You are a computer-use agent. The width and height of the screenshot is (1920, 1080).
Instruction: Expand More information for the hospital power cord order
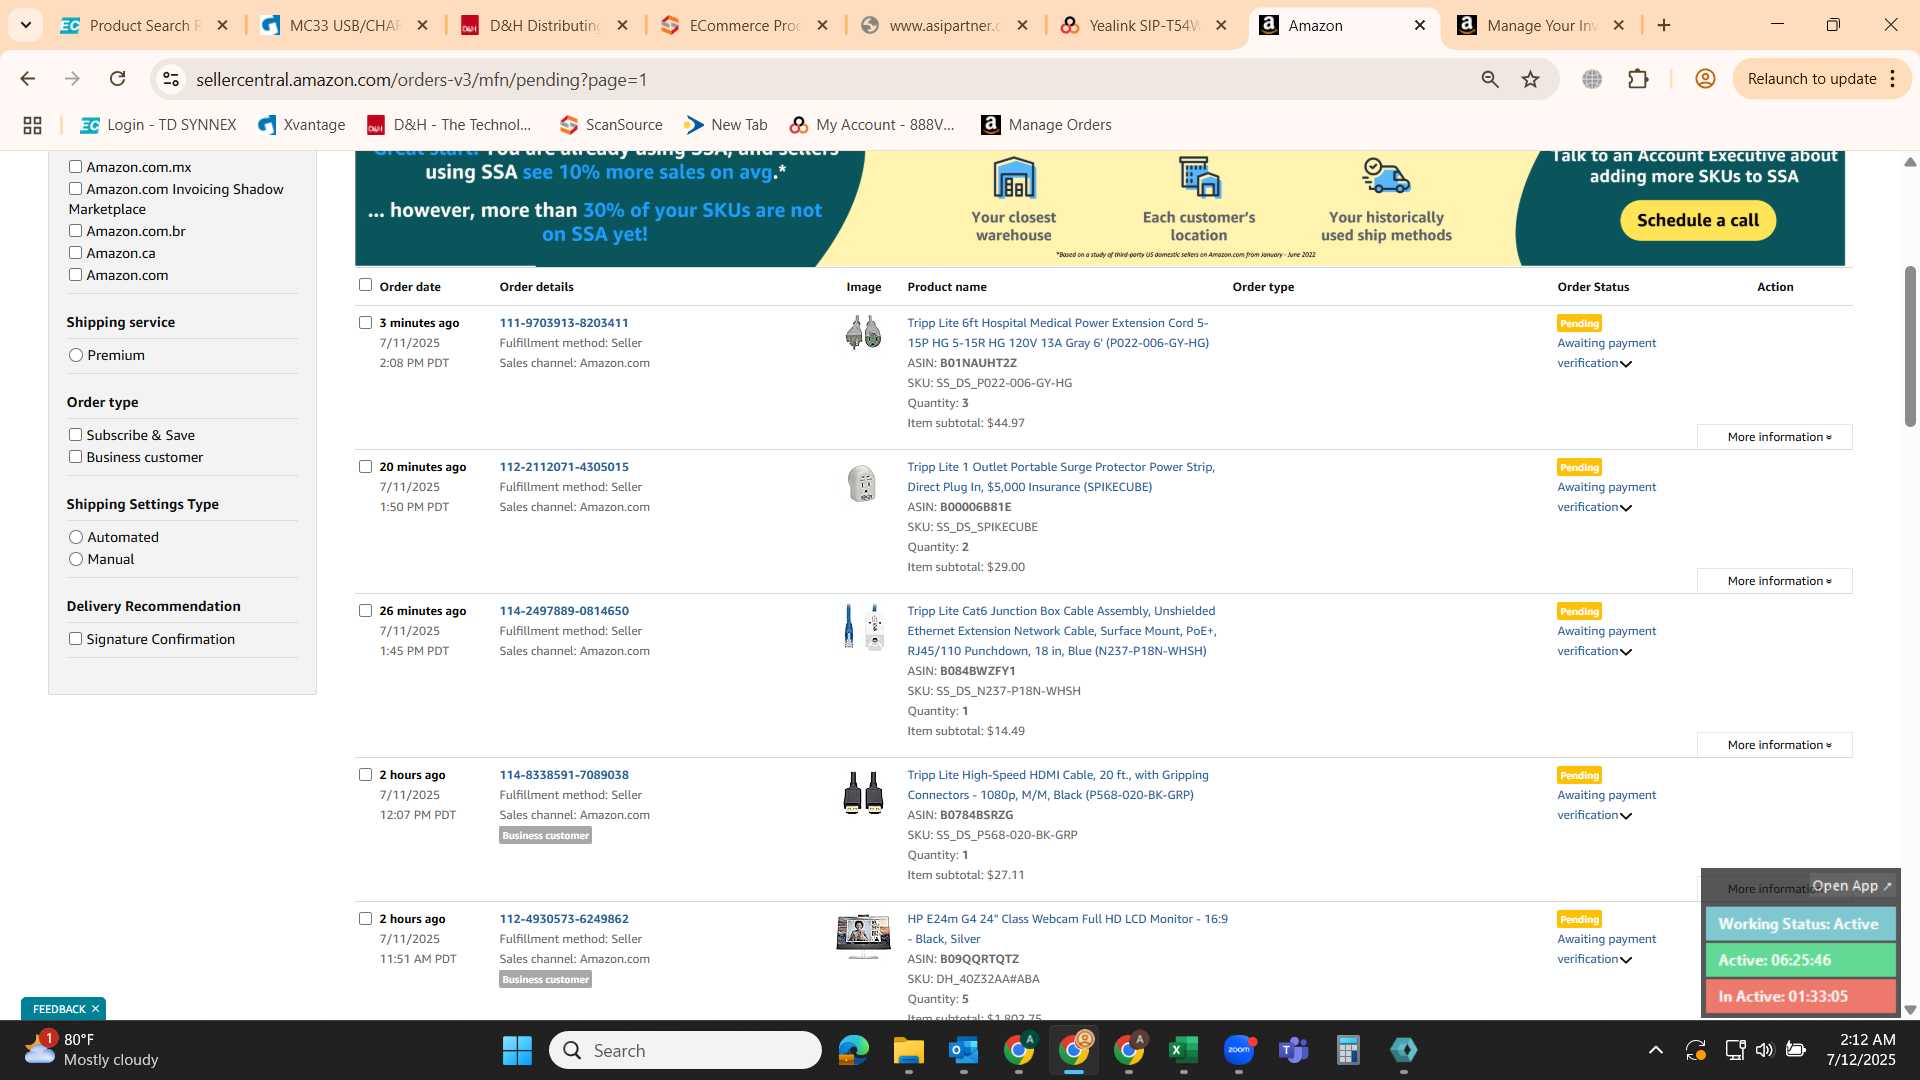pos(1775,437)
